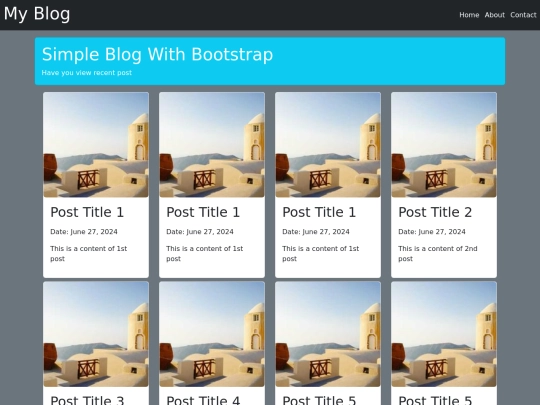The image size is (540, 405).
Task: Go to the Home nav link
Action: [x=469, y=15]
